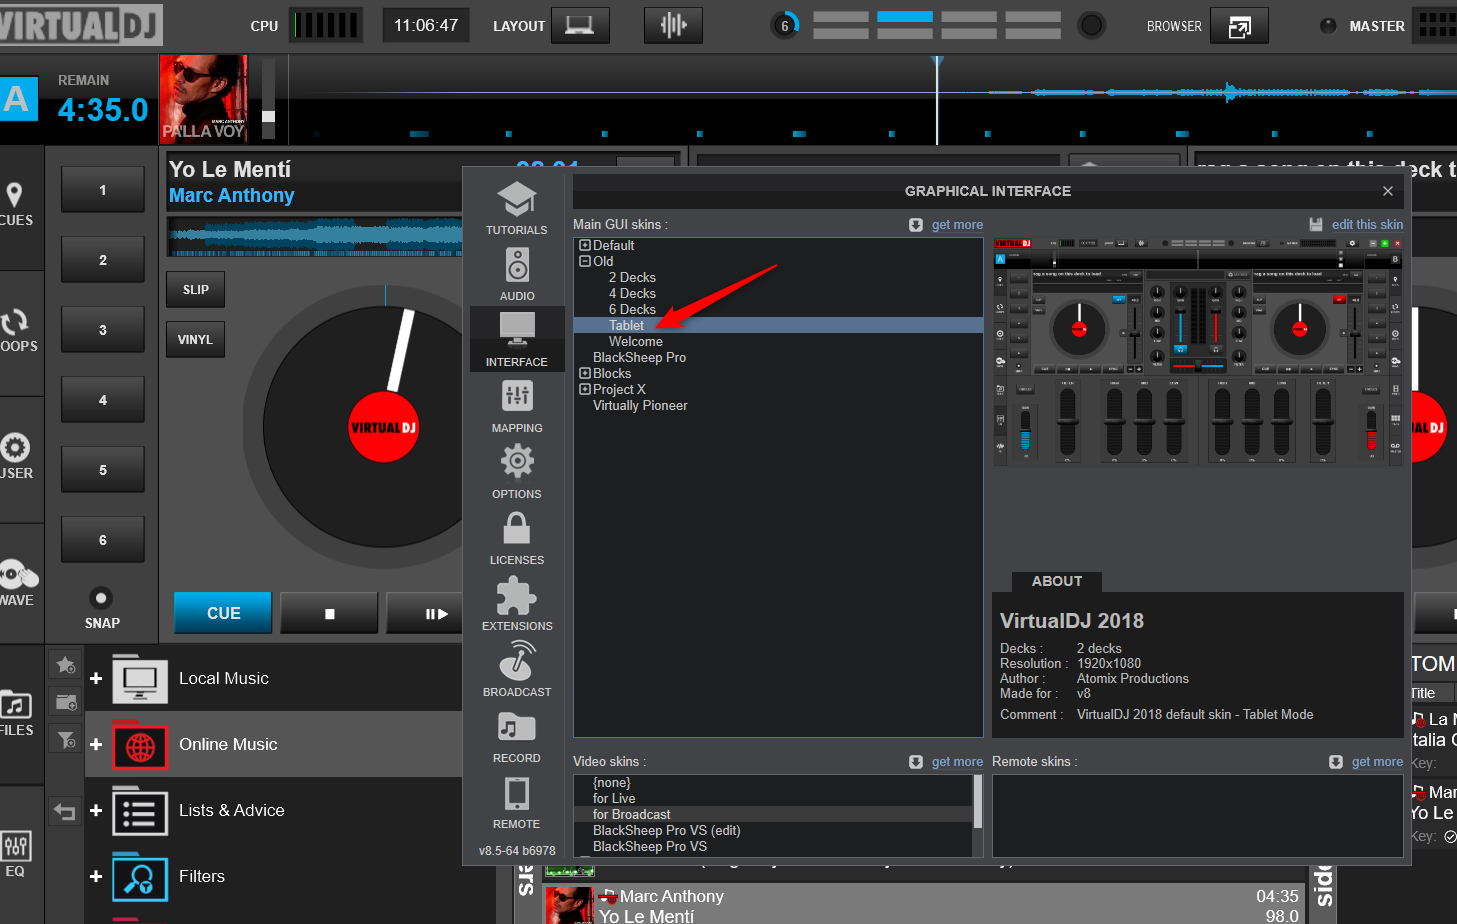
Task: Trigger hot cue pad 4
Action: pos(103,400)
